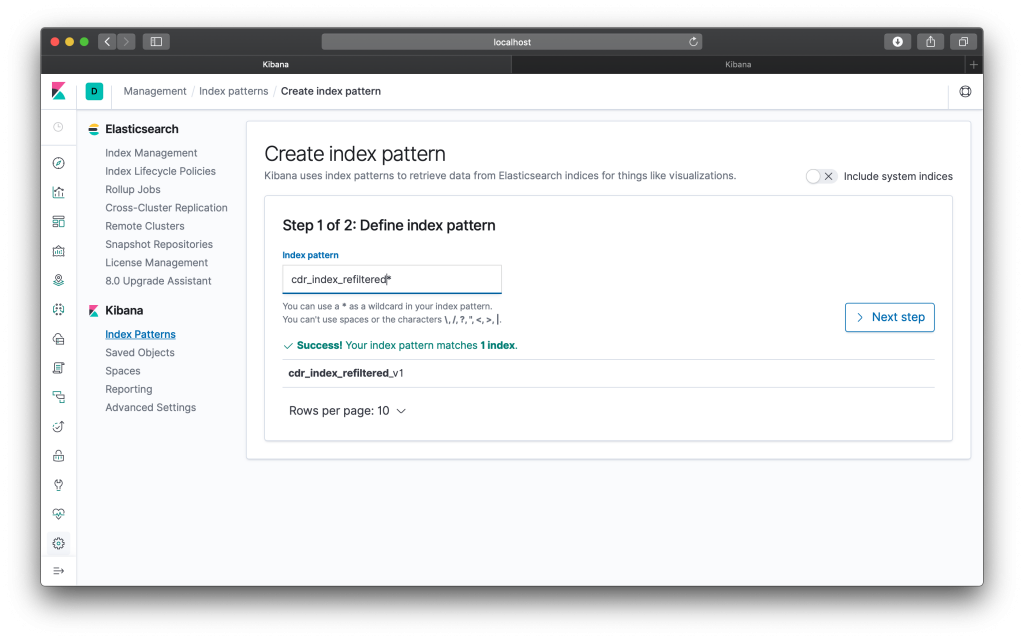Screen dimensions: 1024x640
Task: Open Discover compass icon in sidebar
Action: click(x=59, y=163)
